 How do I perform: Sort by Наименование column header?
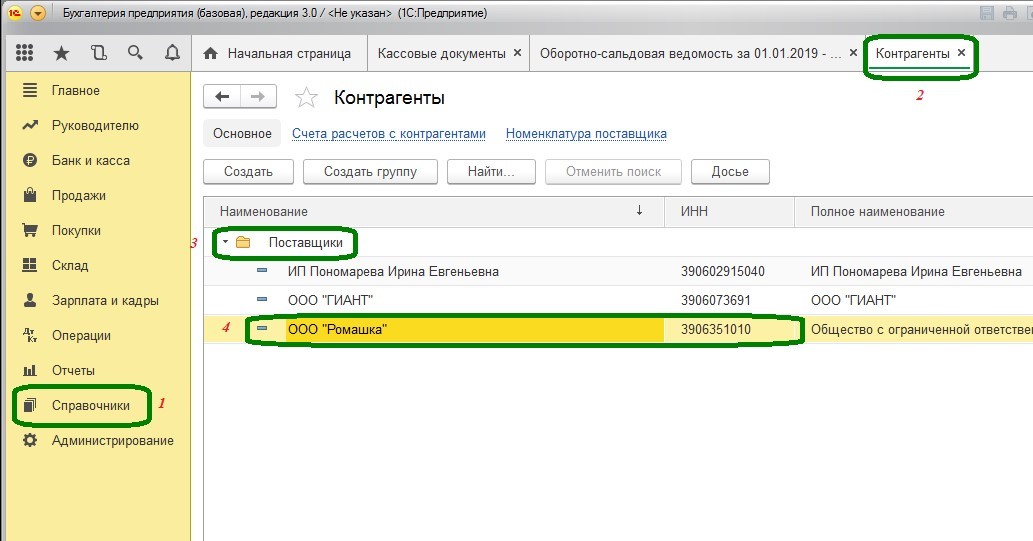(x=433, y=212)
